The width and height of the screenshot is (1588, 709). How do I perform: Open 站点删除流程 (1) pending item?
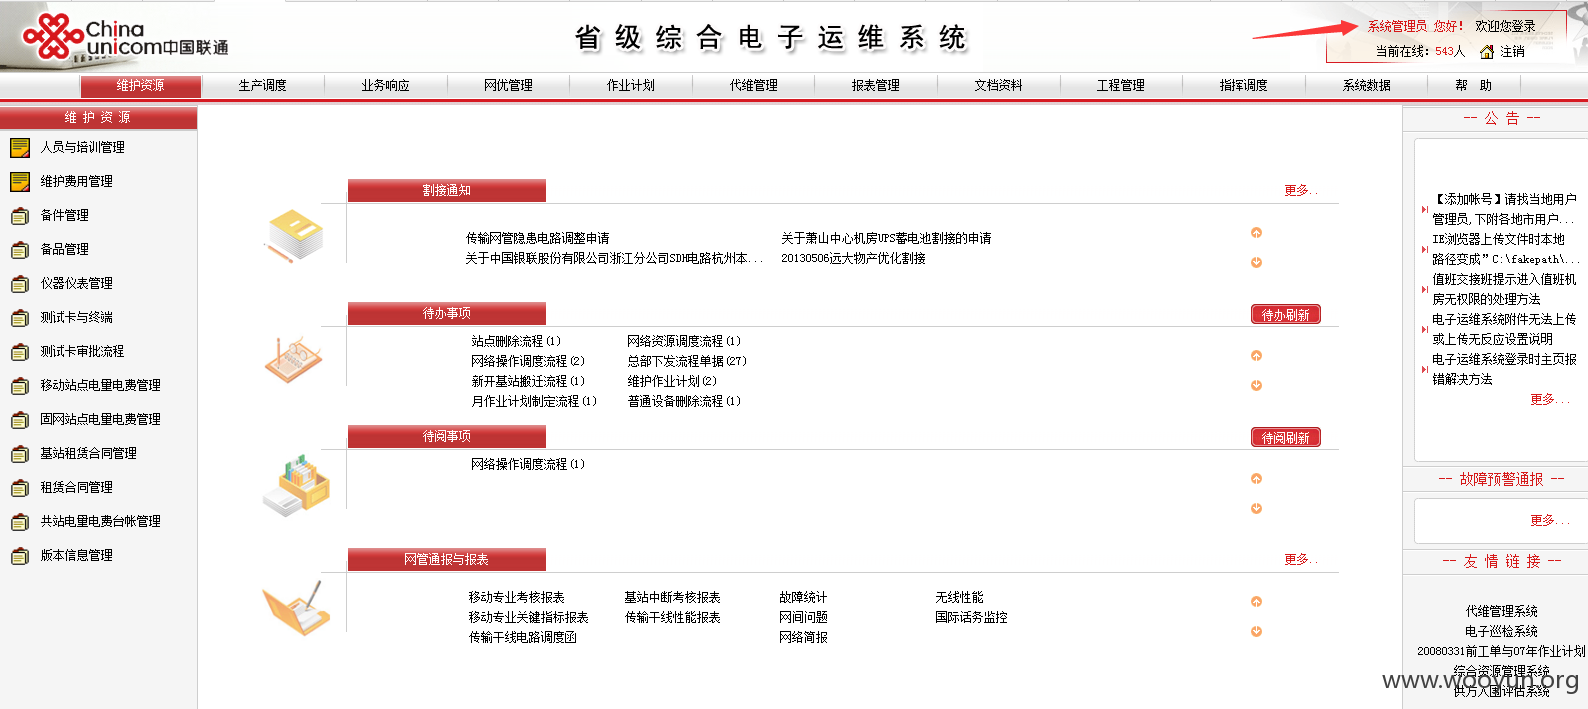[516, 342]
